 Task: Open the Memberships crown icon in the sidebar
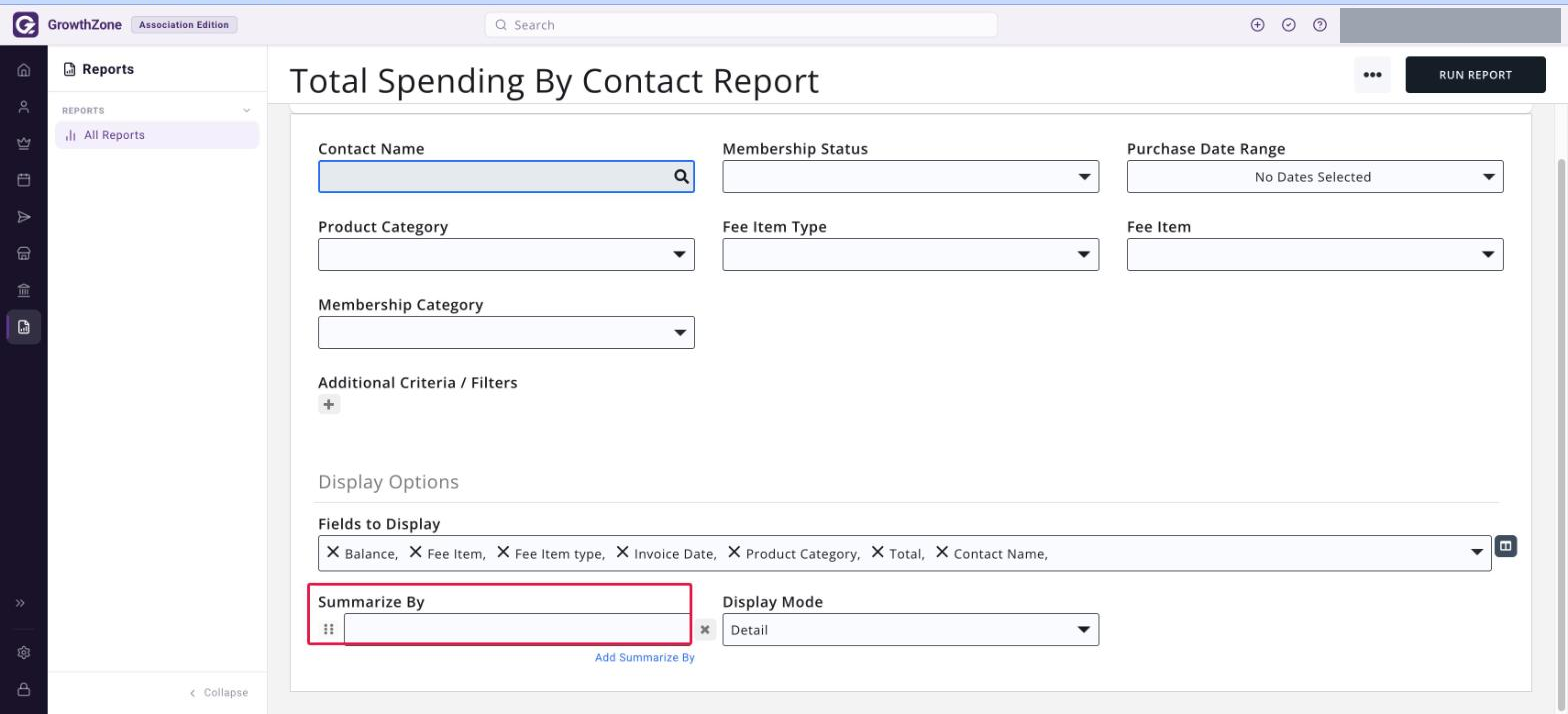(24, 144)
